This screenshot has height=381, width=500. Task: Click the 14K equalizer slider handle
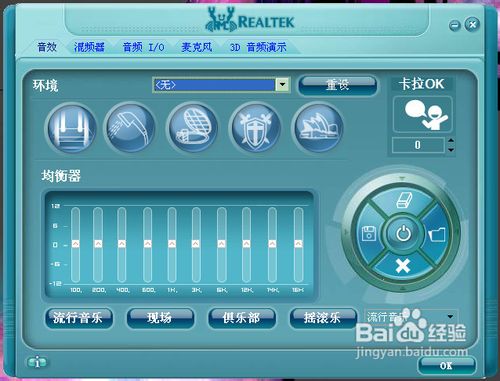click(272, 244)
